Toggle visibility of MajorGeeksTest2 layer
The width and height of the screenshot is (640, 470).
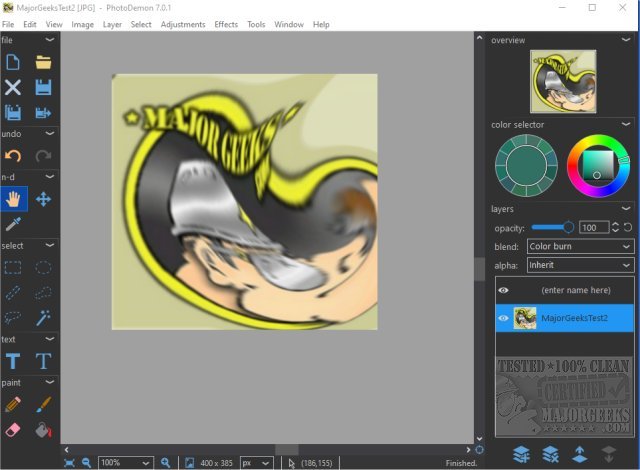(504, 318)
